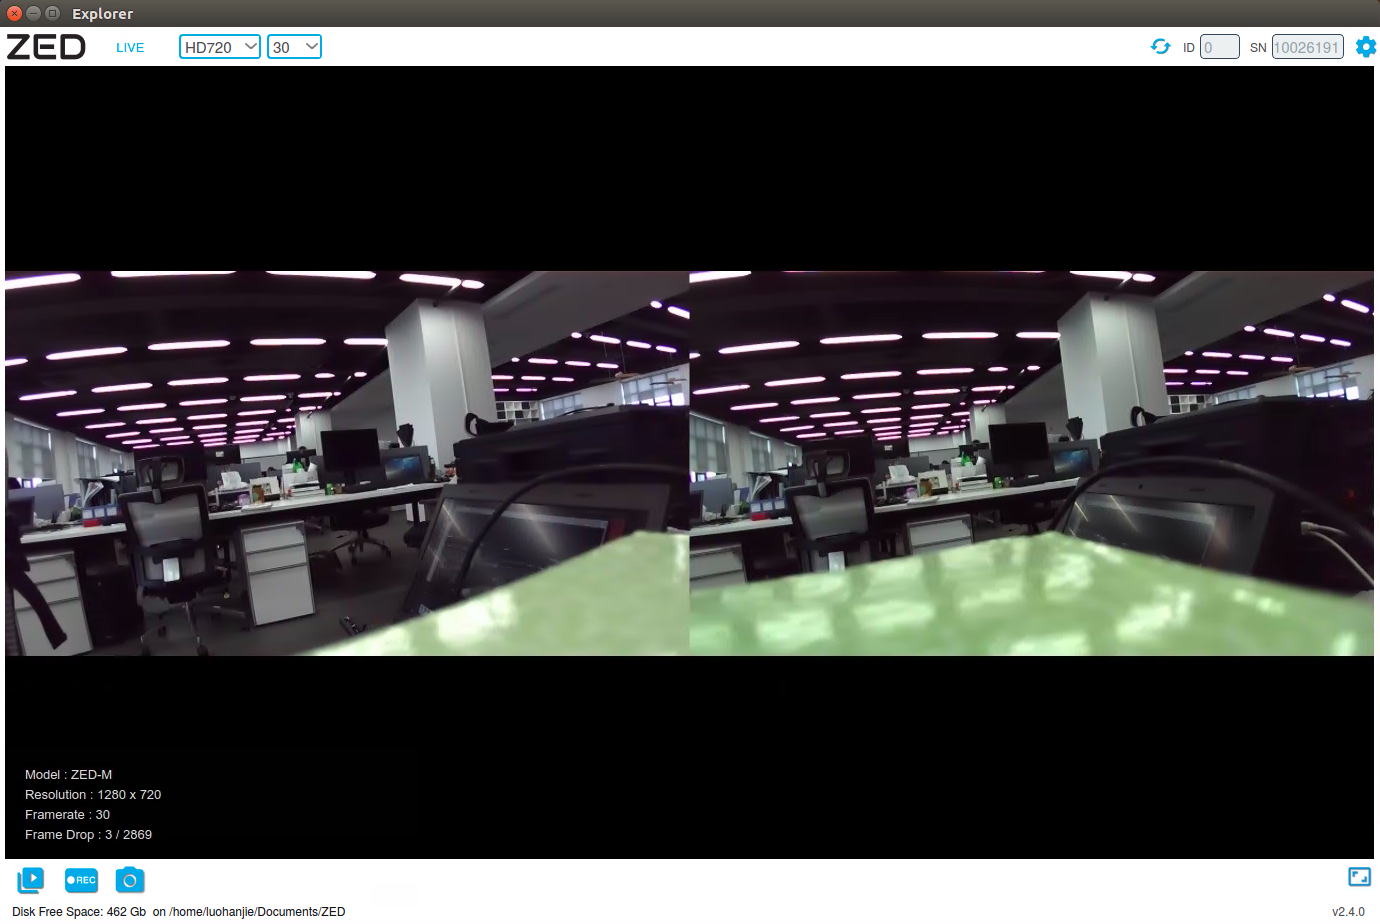Image resolution: width=1380 pixels, height=924 pixels.
Task: Refresh the camera connection
Action: coord(1160,47)
